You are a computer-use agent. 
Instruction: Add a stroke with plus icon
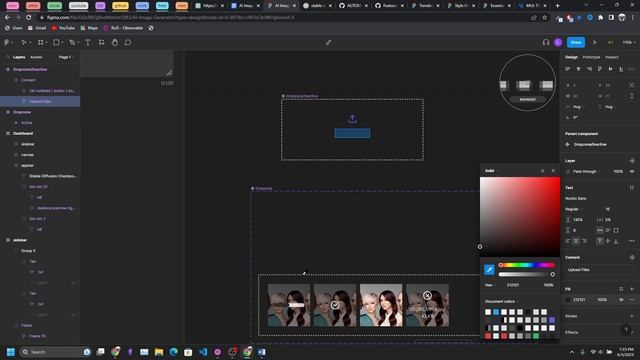coord(632,316)
